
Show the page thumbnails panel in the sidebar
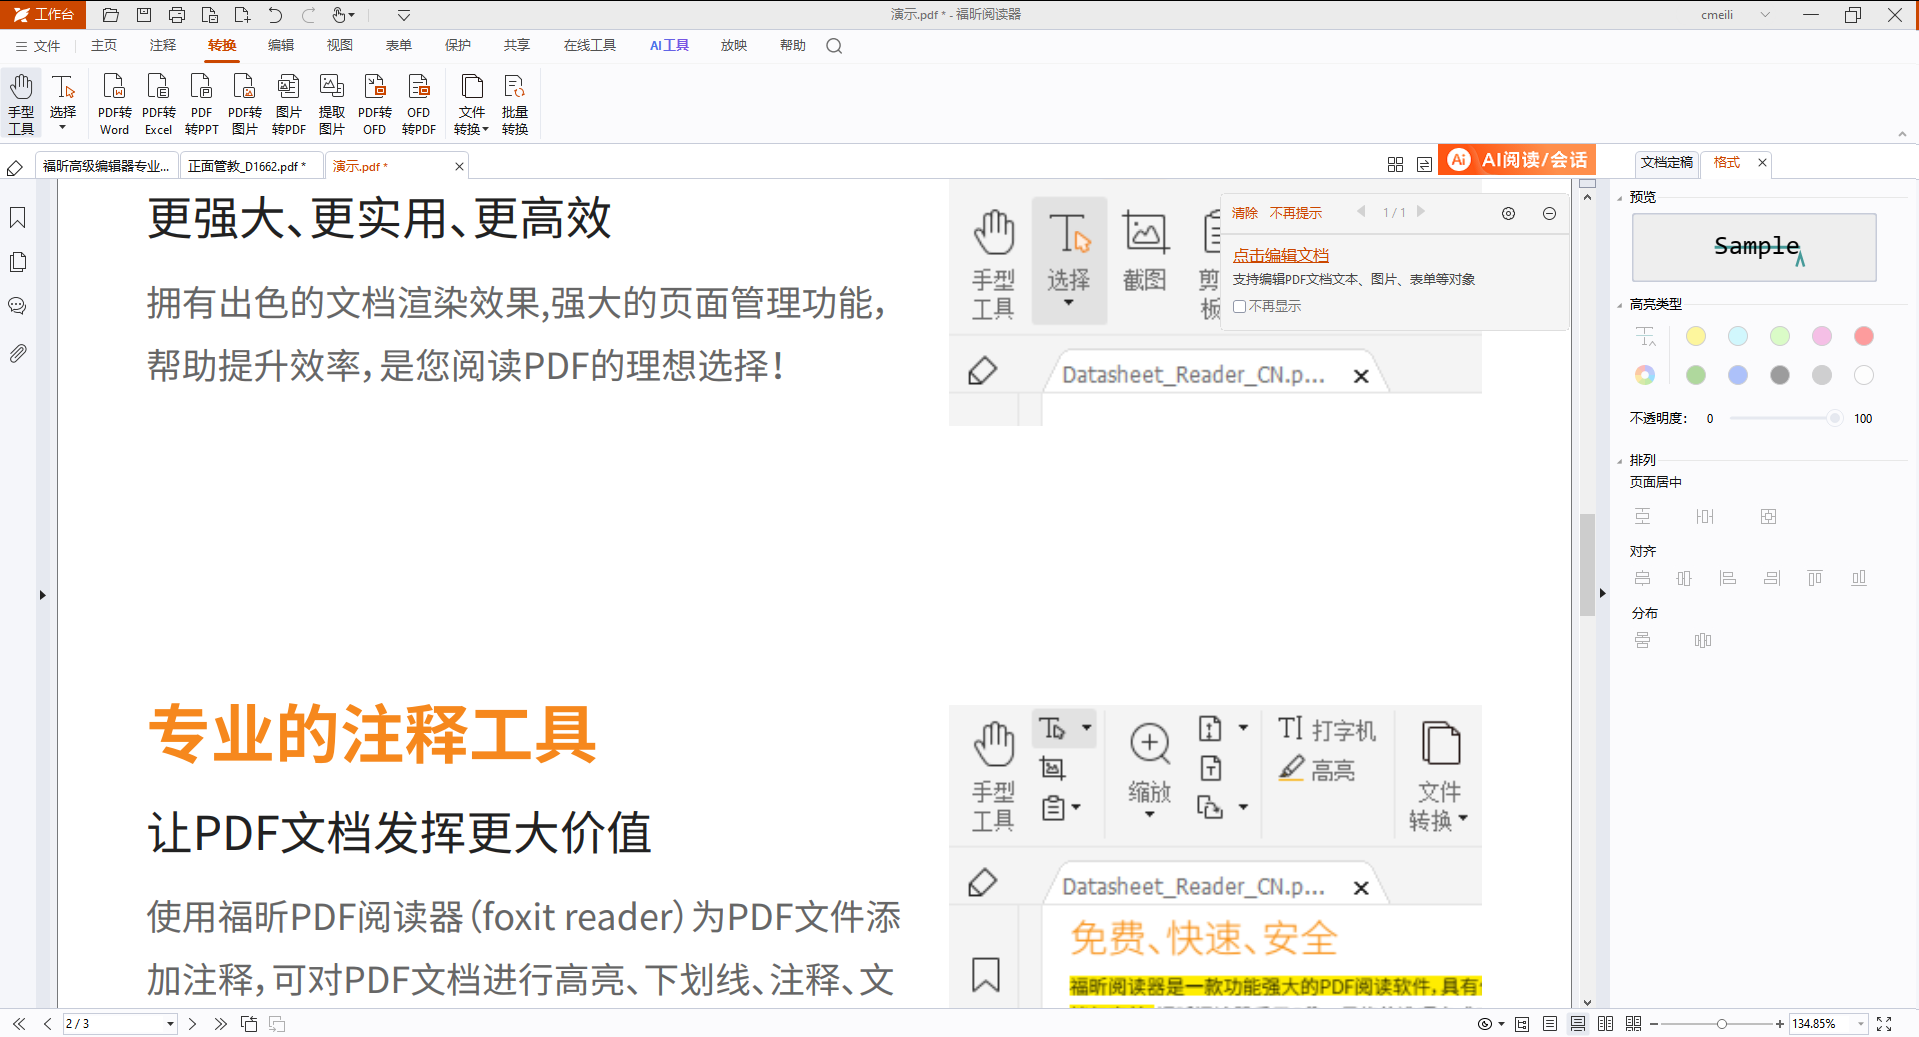tap(18, 262)
